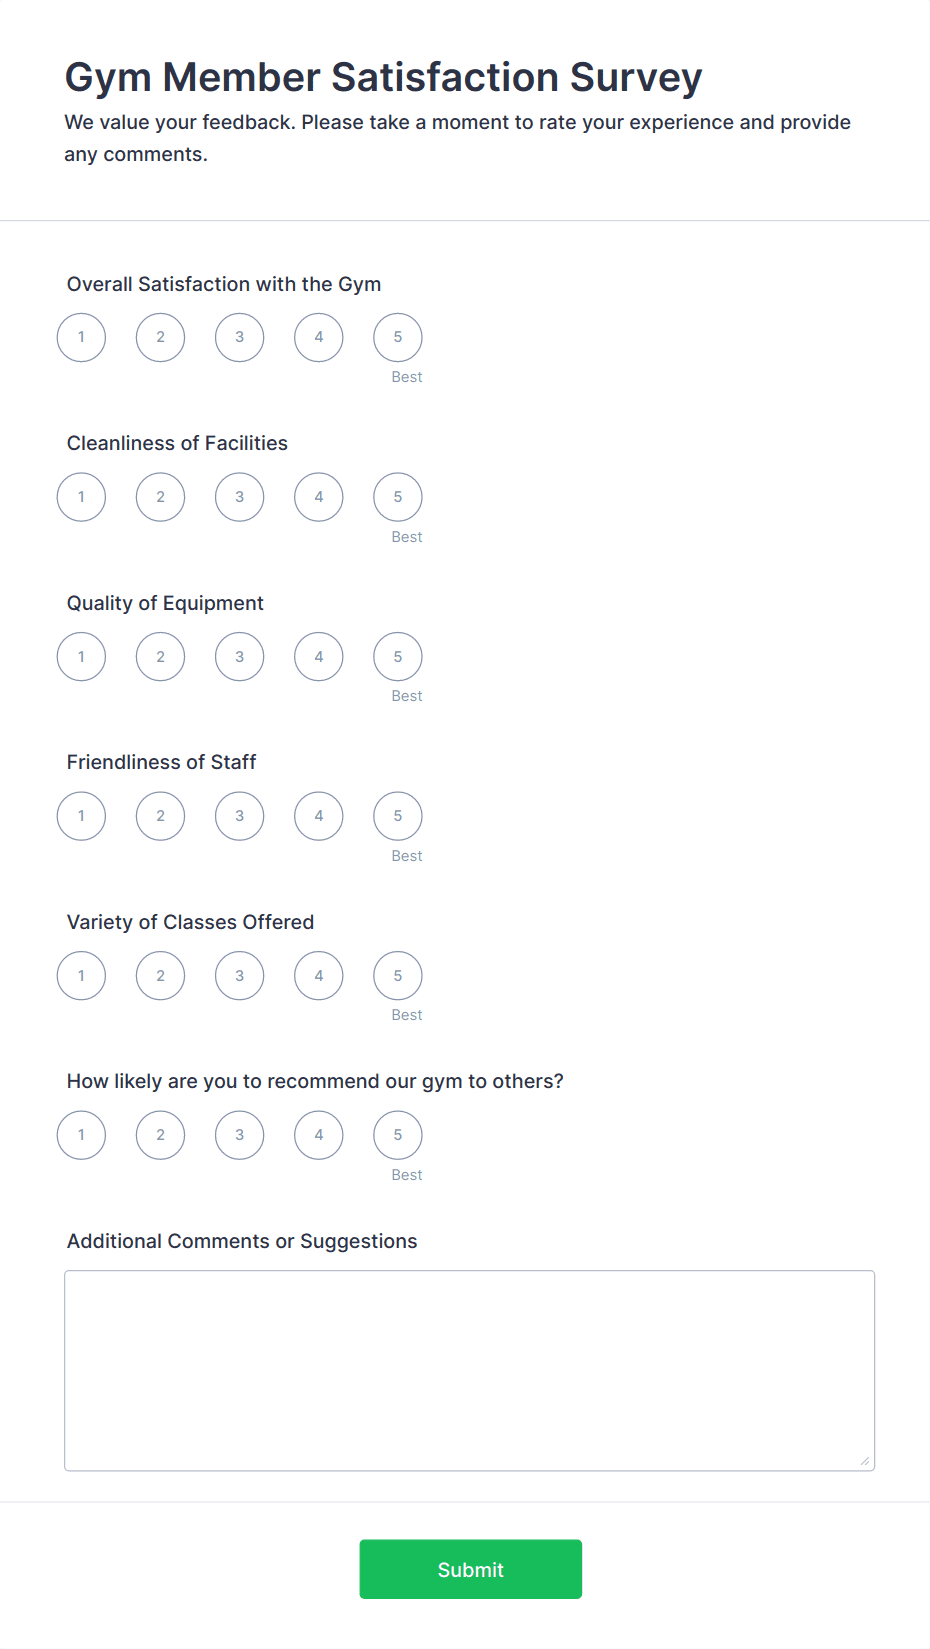This screenshot has height=1649, width=930.
Task: Rate Cleanliness of Facilities as 2
Action: 160,496
